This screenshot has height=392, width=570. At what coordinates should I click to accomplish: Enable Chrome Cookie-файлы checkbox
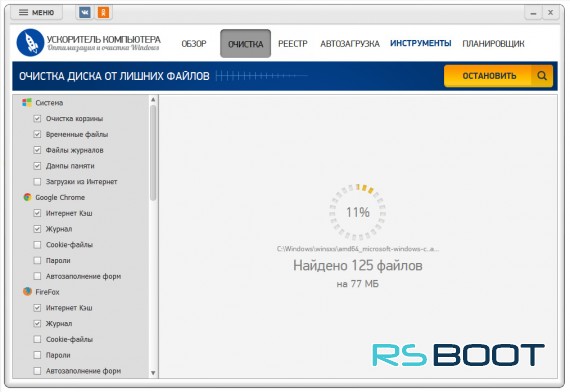[37, 244]
